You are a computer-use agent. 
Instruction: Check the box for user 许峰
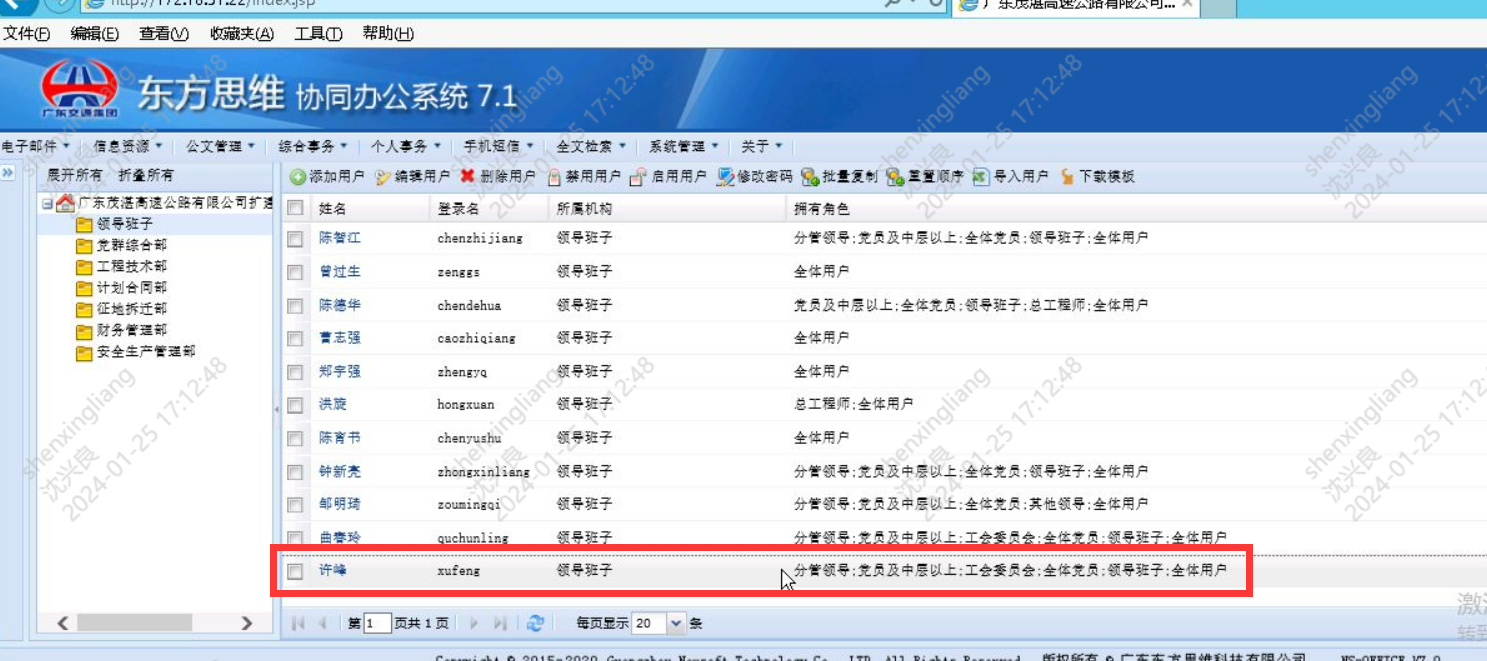pyautogui.click(x=295, y=571)
